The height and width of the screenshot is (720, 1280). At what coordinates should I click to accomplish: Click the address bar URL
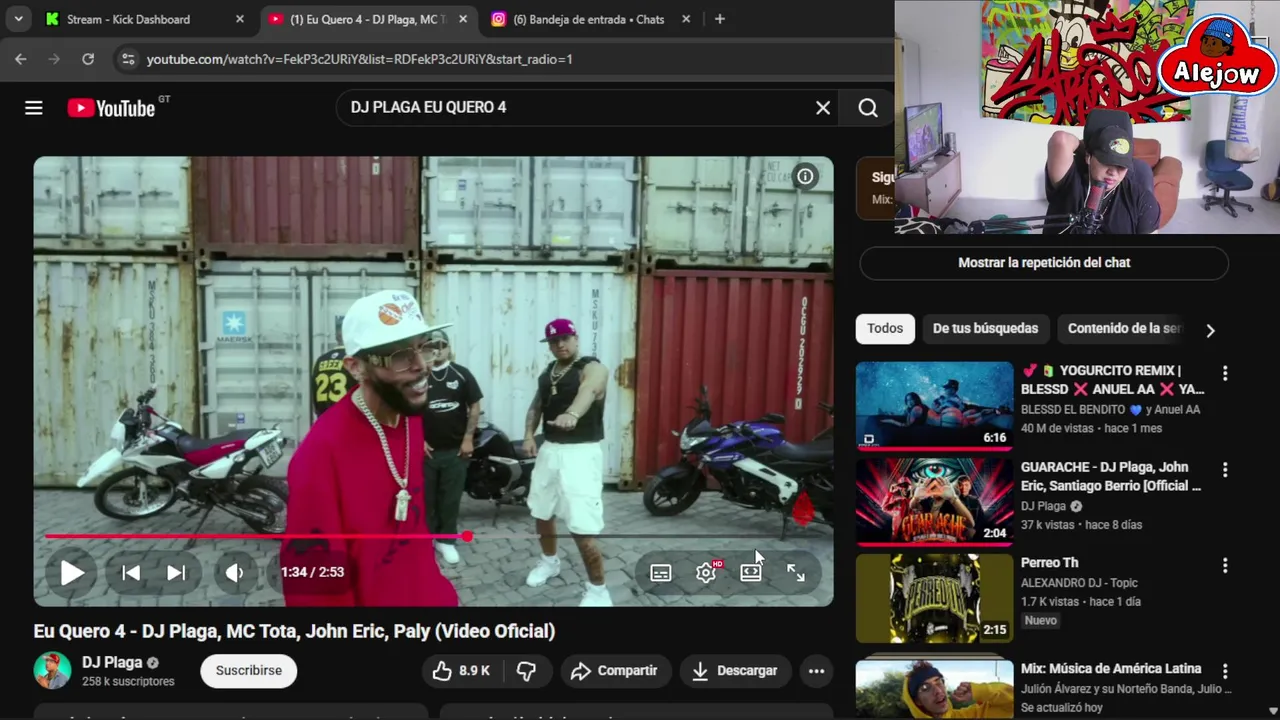[x=360, y=59]
